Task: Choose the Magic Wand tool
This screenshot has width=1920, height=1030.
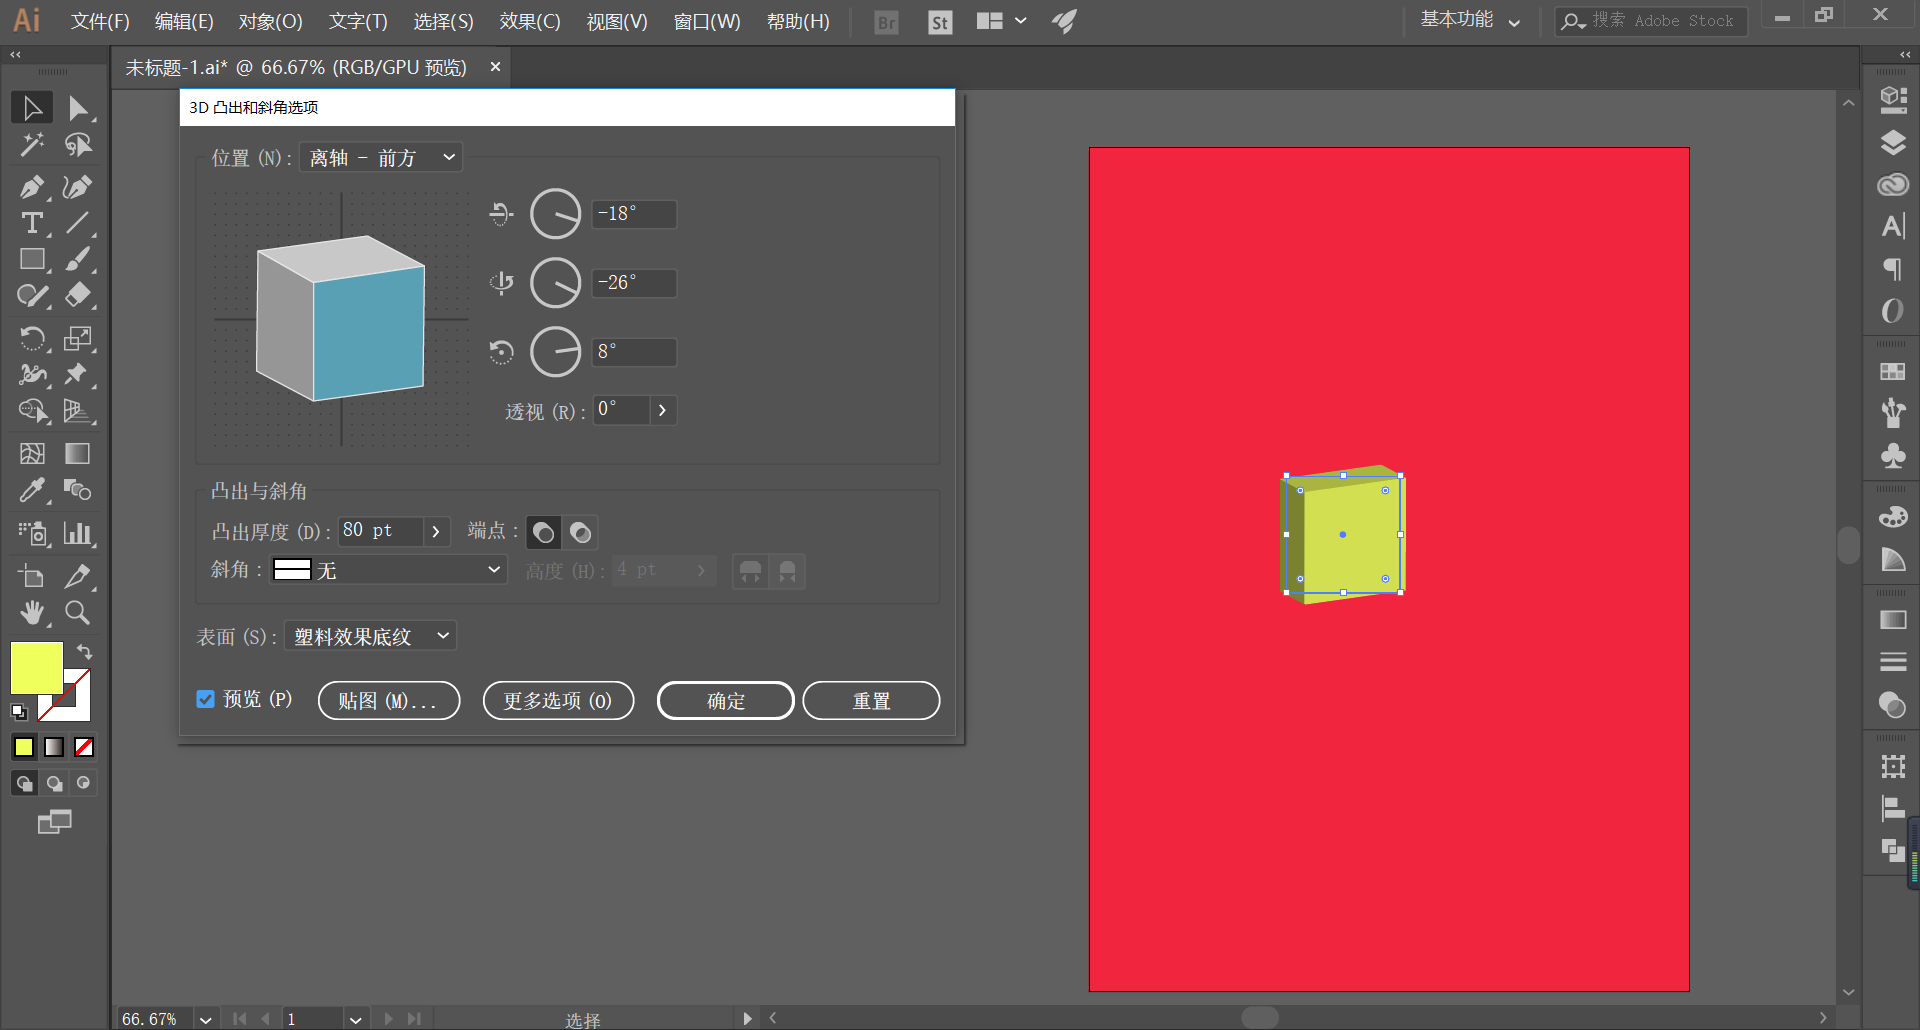Action: pos(32,145)
